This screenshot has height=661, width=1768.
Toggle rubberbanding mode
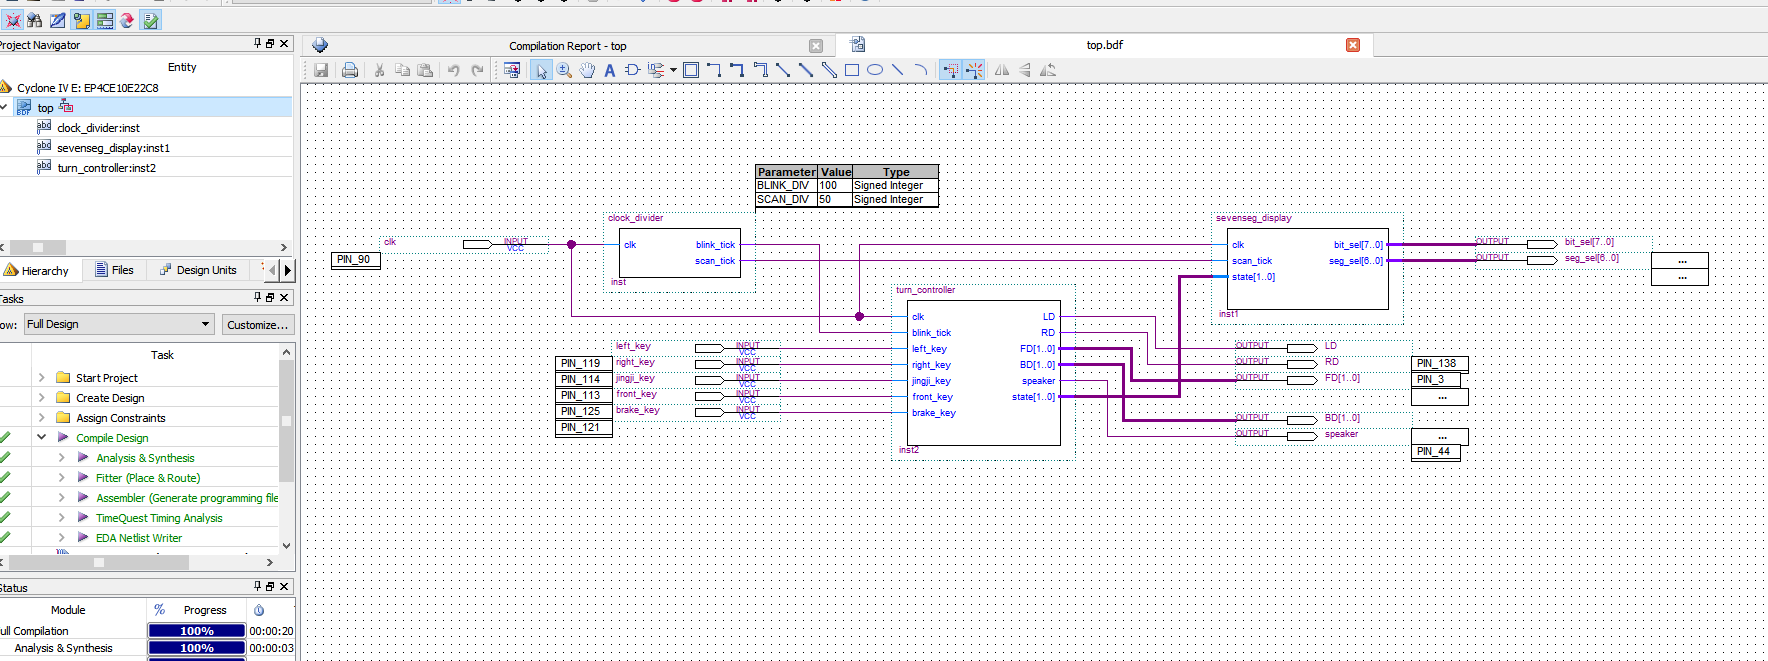(x=974, y=70)
